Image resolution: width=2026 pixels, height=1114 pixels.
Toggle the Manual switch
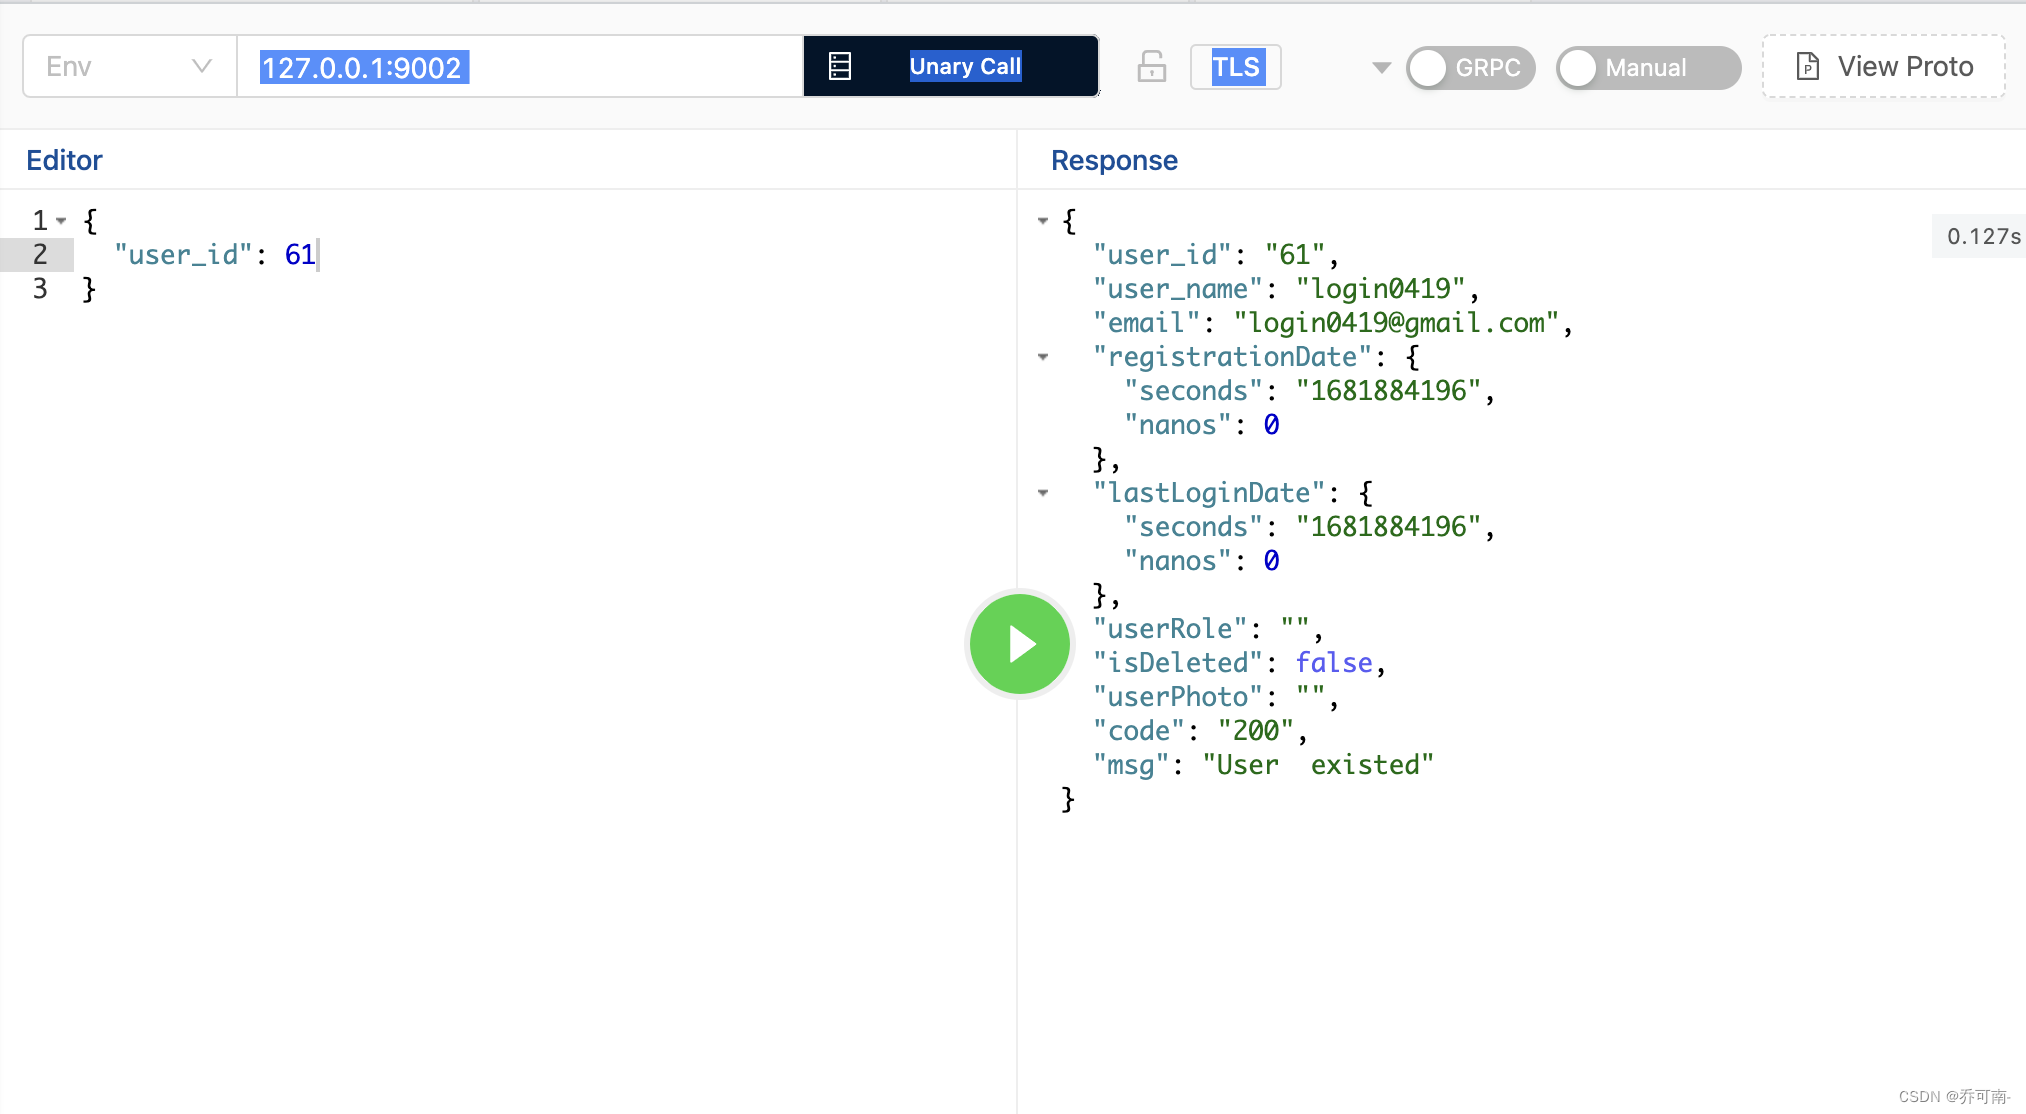(x=1646, y=68)
